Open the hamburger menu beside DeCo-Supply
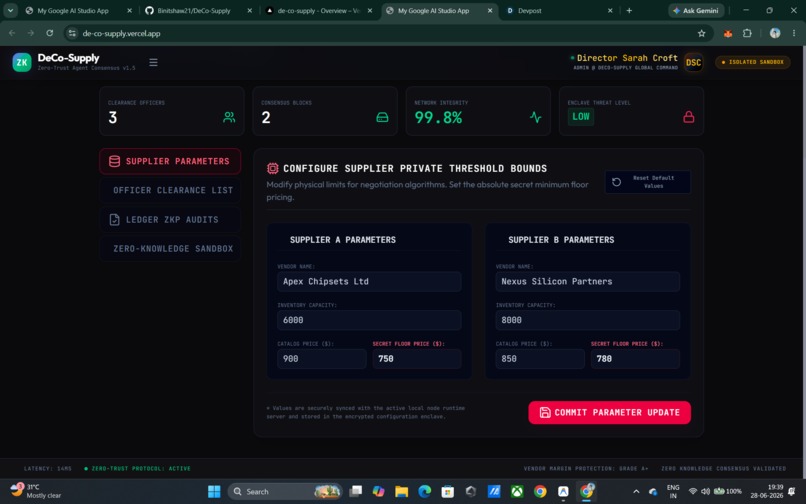 [x=153, y=62]
